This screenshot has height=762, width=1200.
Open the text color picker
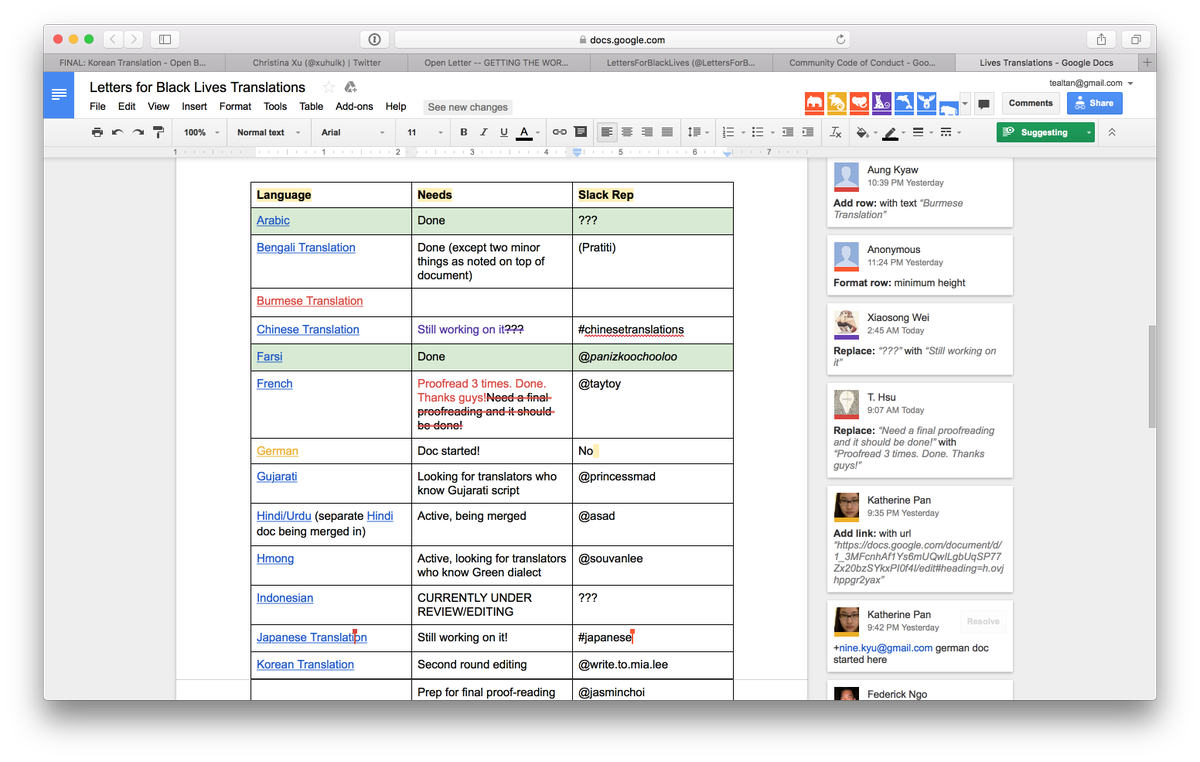point(523,132)
